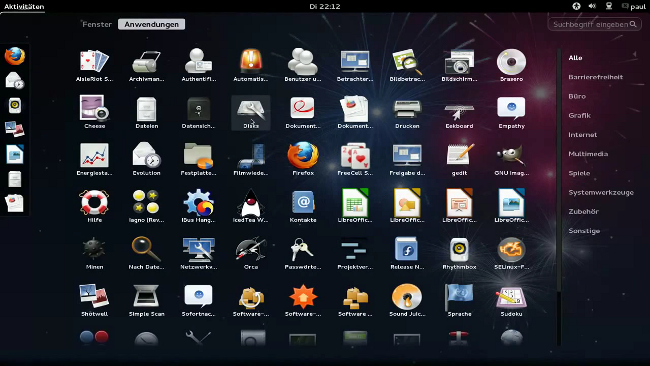
Task: Open Rhythmbox in application grid
Action: tap(459, 253)
